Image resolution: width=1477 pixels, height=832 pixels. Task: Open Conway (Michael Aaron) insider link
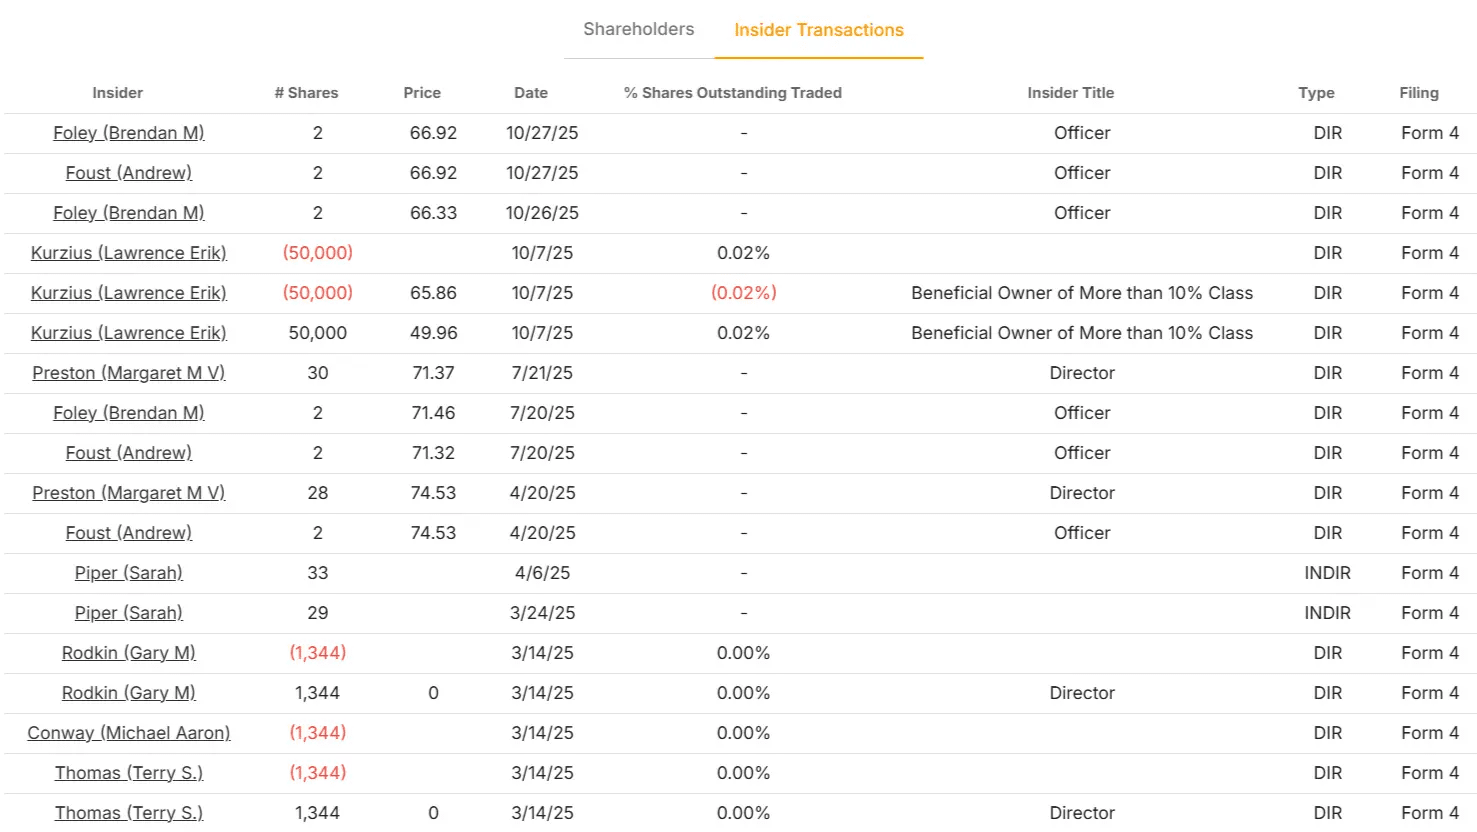129,733
